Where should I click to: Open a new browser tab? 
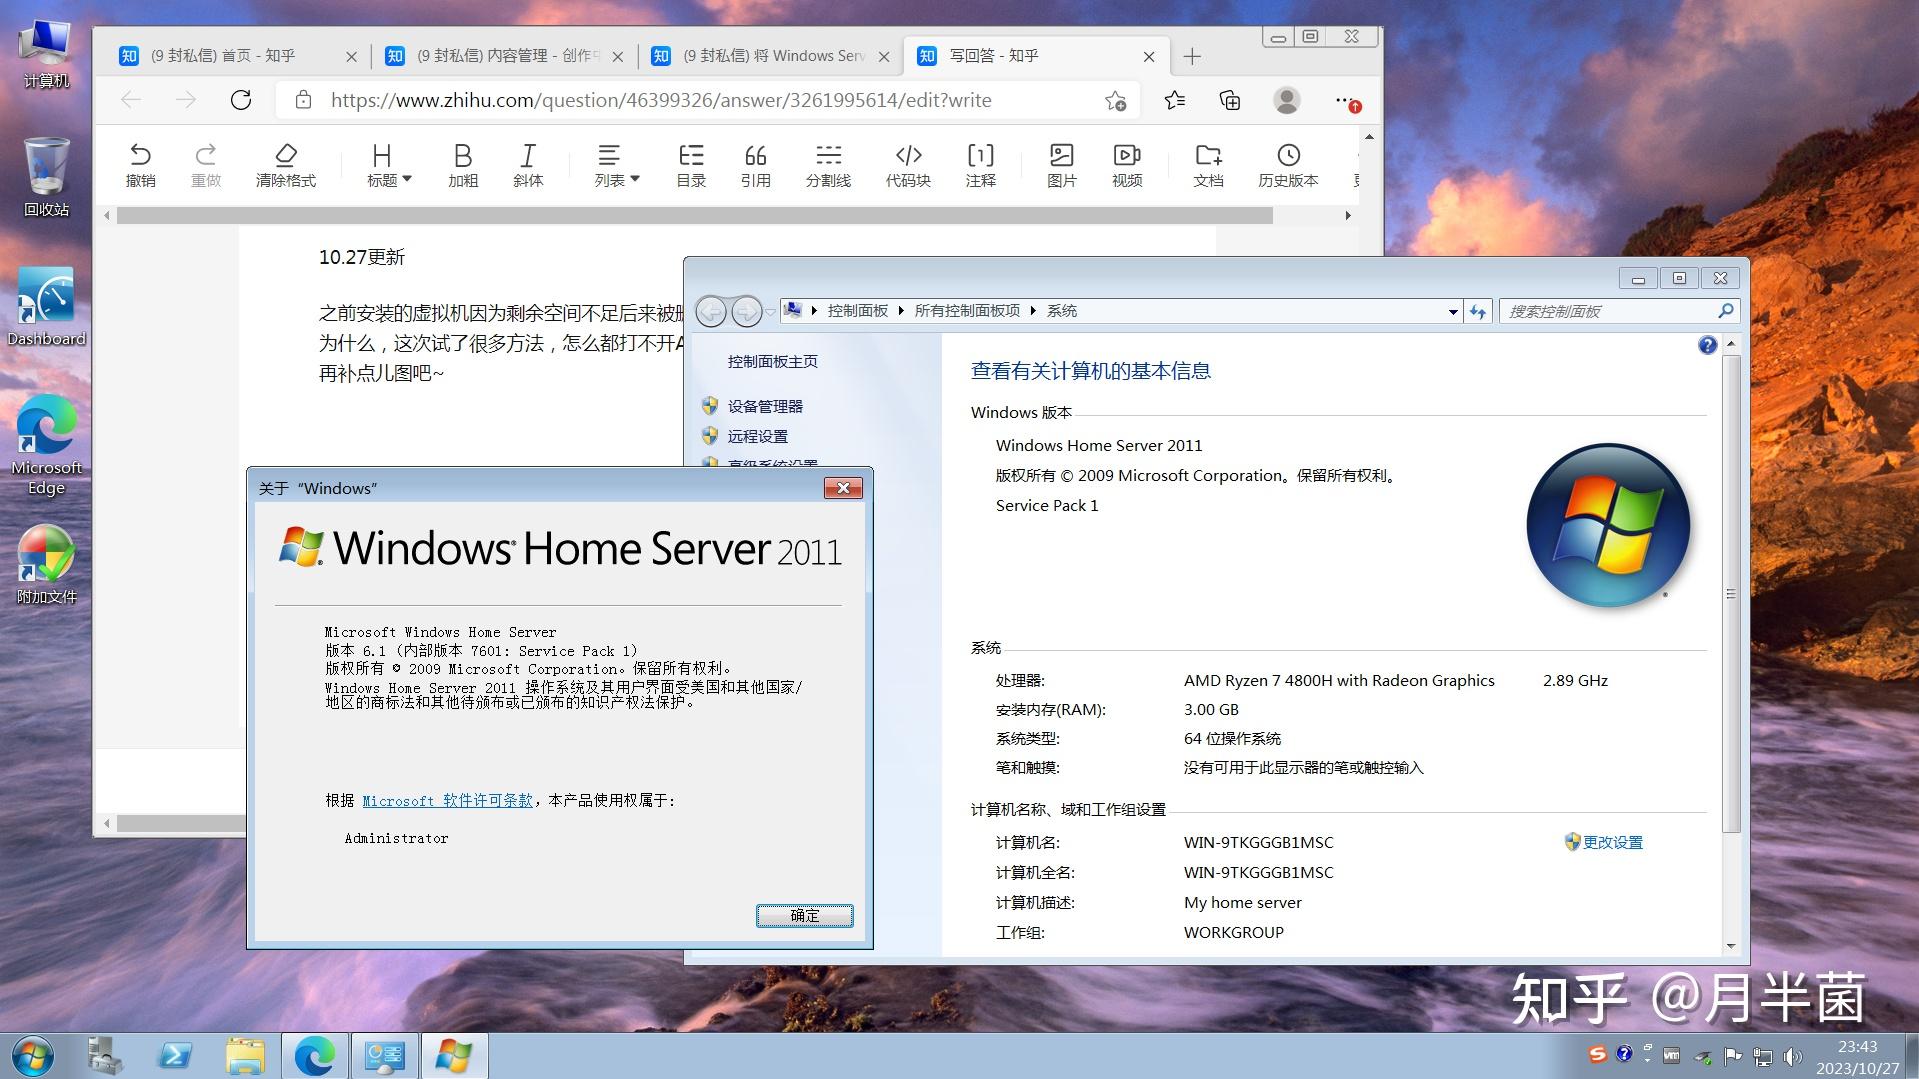tap(1192, 57)
